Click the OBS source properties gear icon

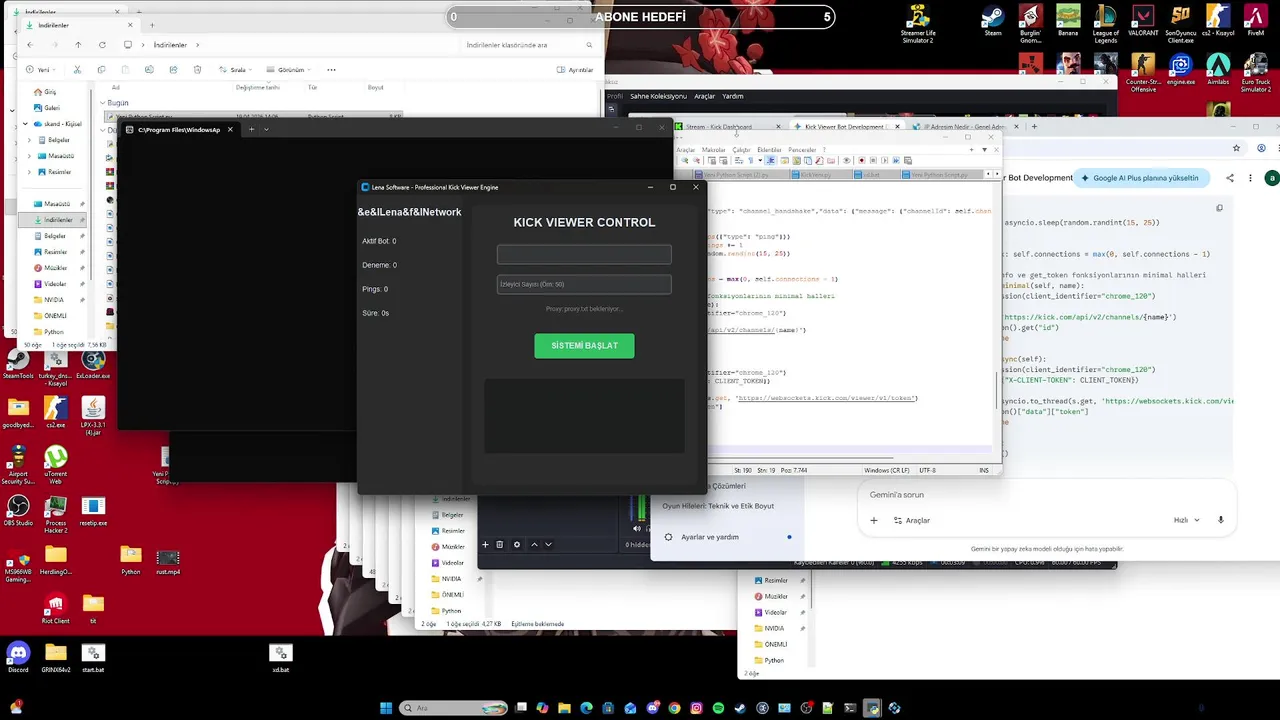click(517, 544)
